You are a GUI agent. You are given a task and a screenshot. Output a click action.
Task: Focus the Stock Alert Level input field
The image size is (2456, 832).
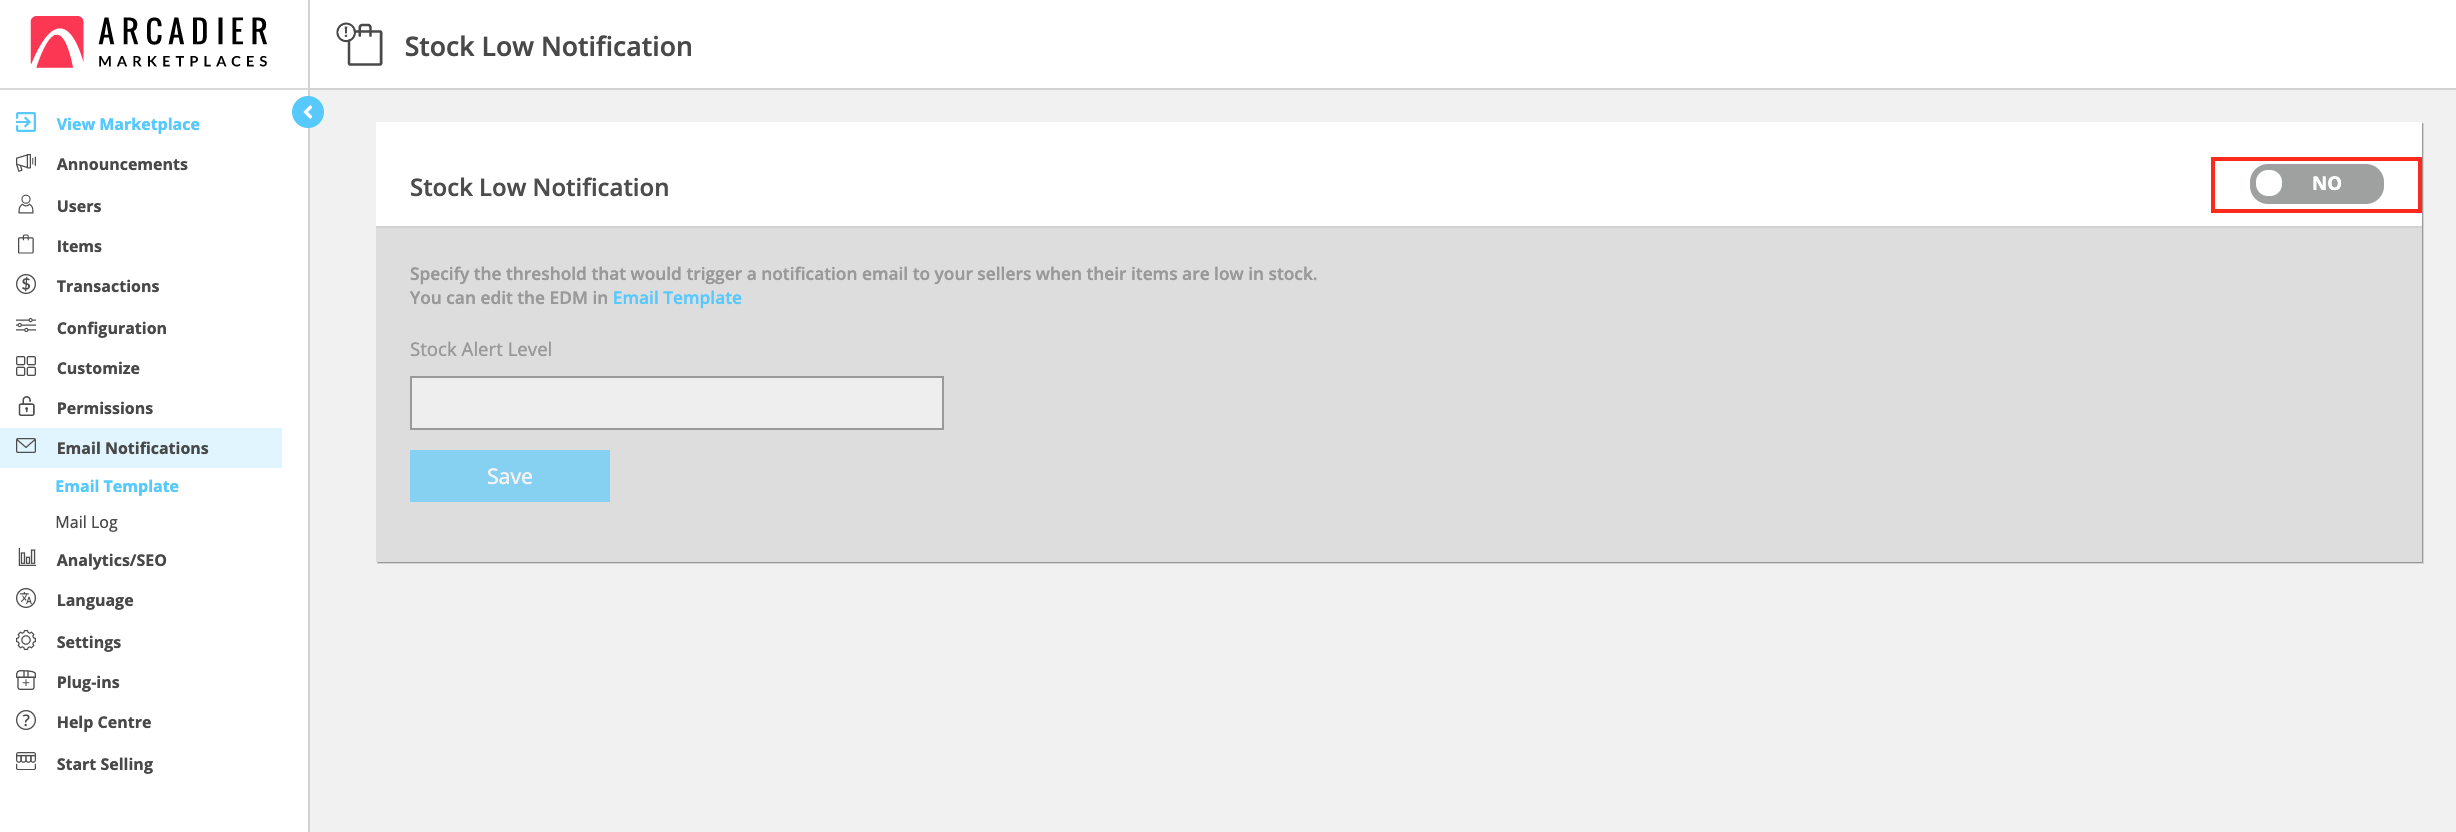(x=676, y=403)
